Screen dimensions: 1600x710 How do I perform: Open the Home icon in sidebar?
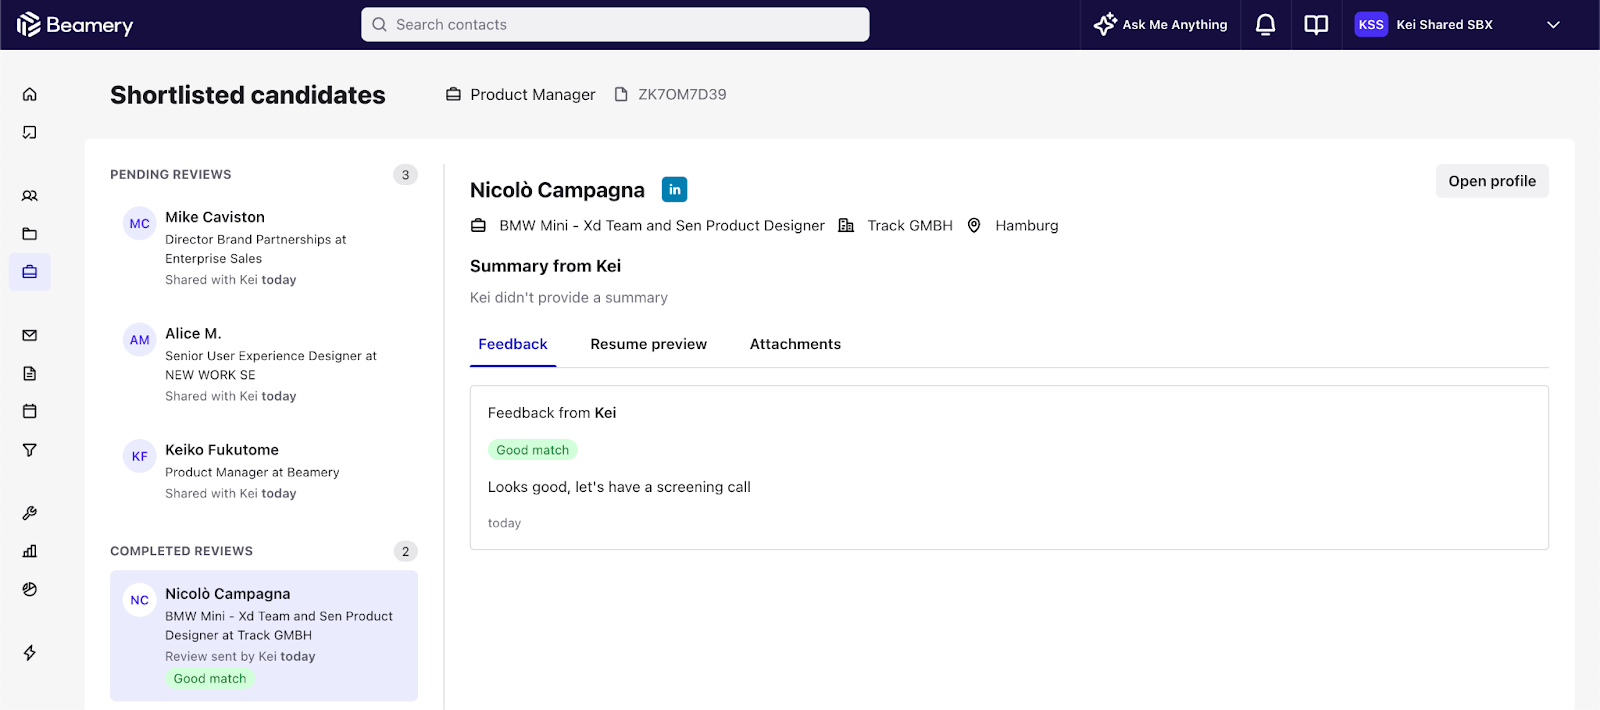click(x=30, y=94)
